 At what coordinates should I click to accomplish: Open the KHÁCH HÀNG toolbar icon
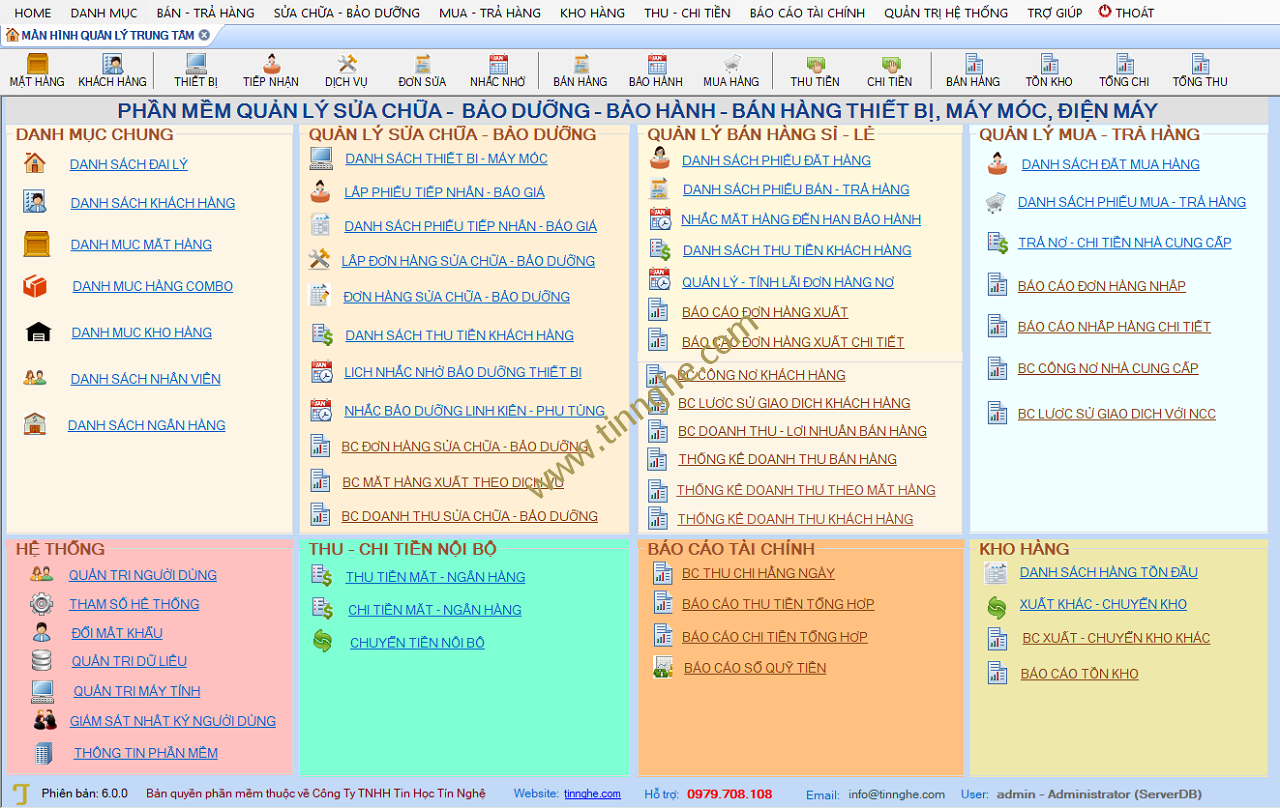[x=112, y=71]
